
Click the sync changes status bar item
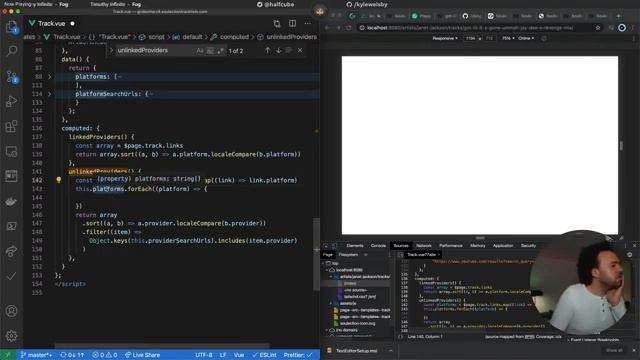[72, 355]
